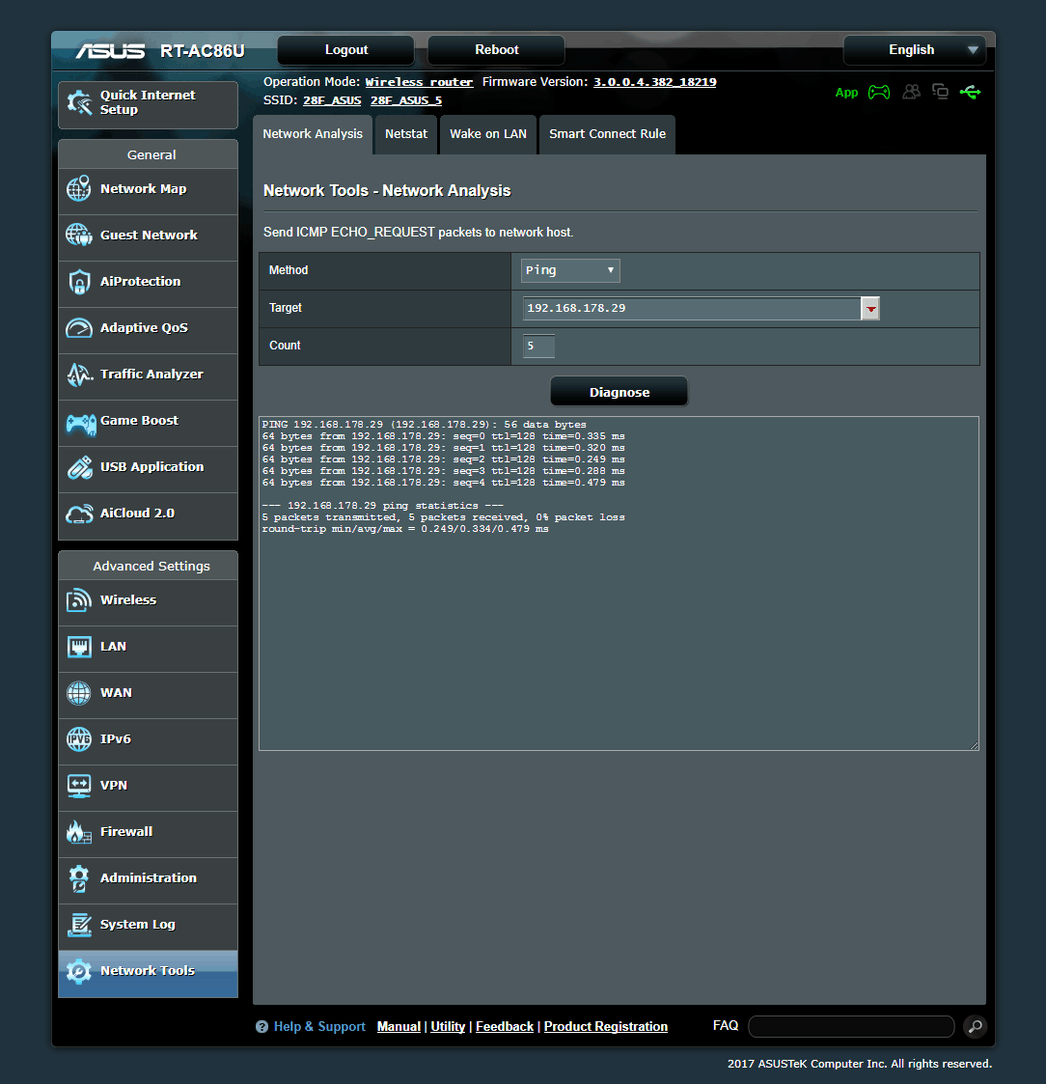Click the FAQ search input field

852,1027
